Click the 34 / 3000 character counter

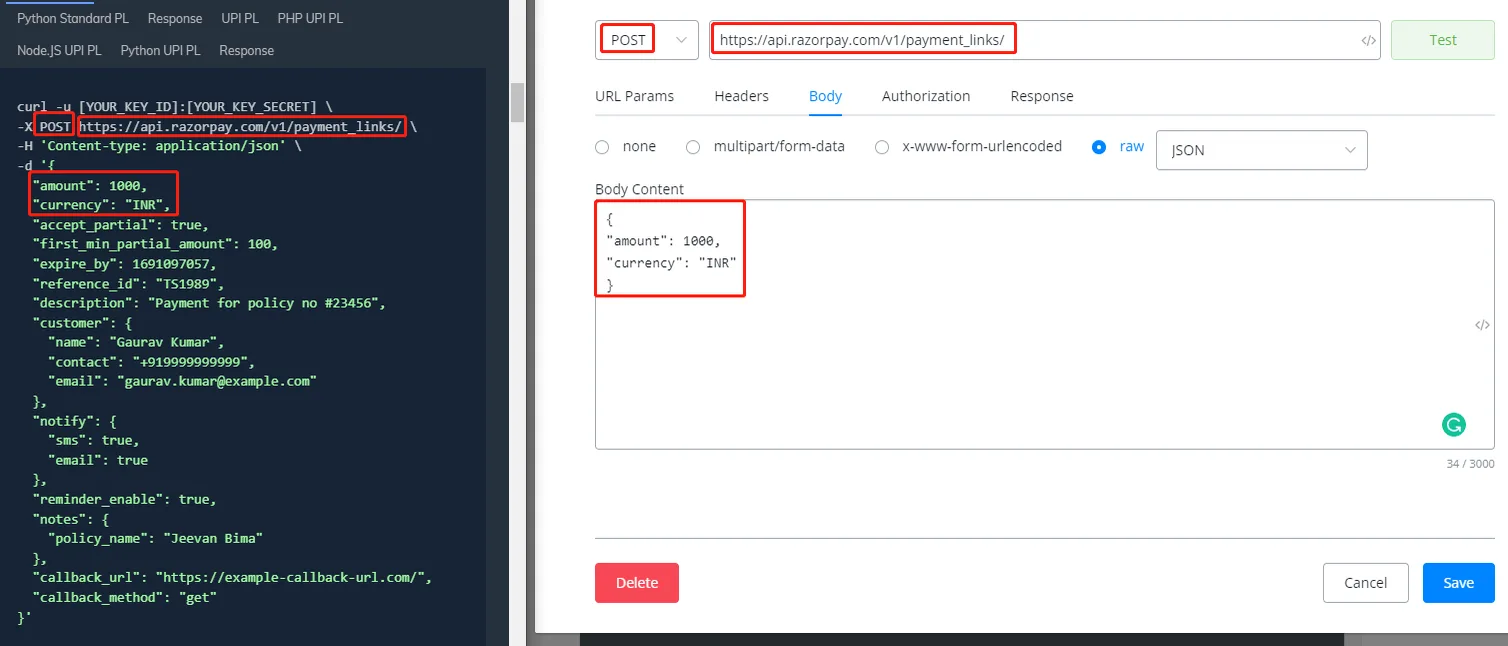point(1470,464)
